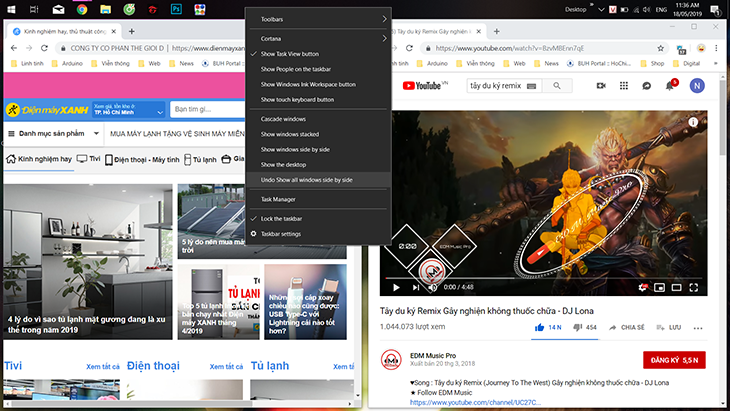This screenshot has height=411, width=730.
Task: Open Task Manager from context menu
Action: 319,199
